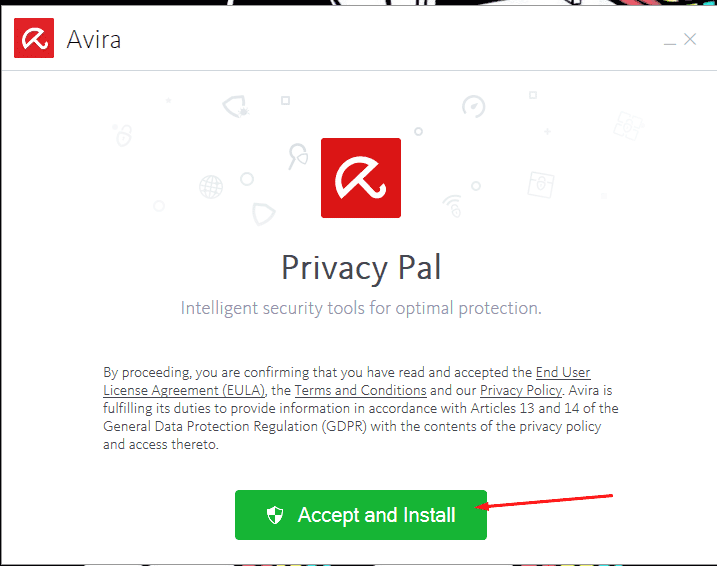The height and width of the screenshot is (566, 717).
Task: Click the faint shield icon below the globe
Action: tap(264, 213)
